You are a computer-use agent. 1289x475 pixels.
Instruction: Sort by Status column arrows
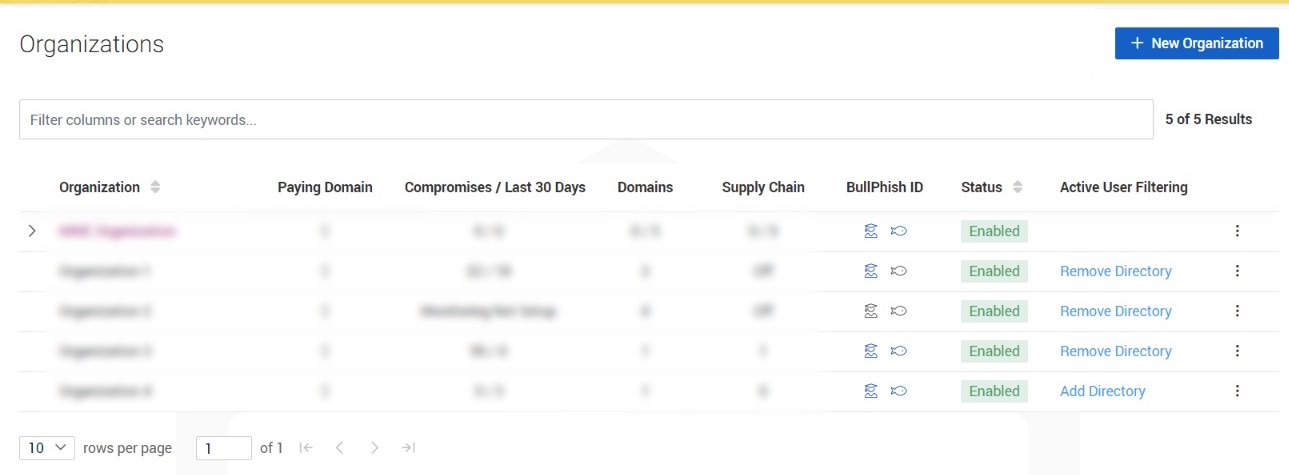(x=1017, y=187)
